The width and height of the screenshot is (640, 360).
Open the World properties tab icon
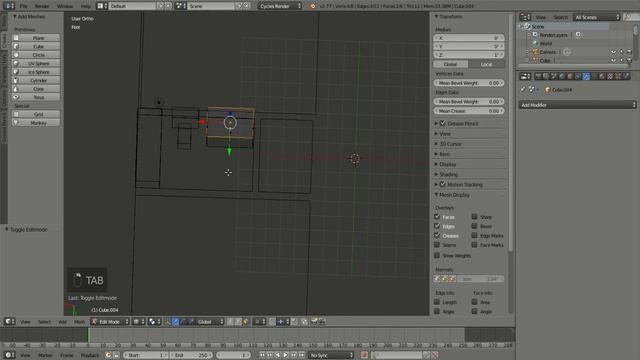click(x=562, y=76)
